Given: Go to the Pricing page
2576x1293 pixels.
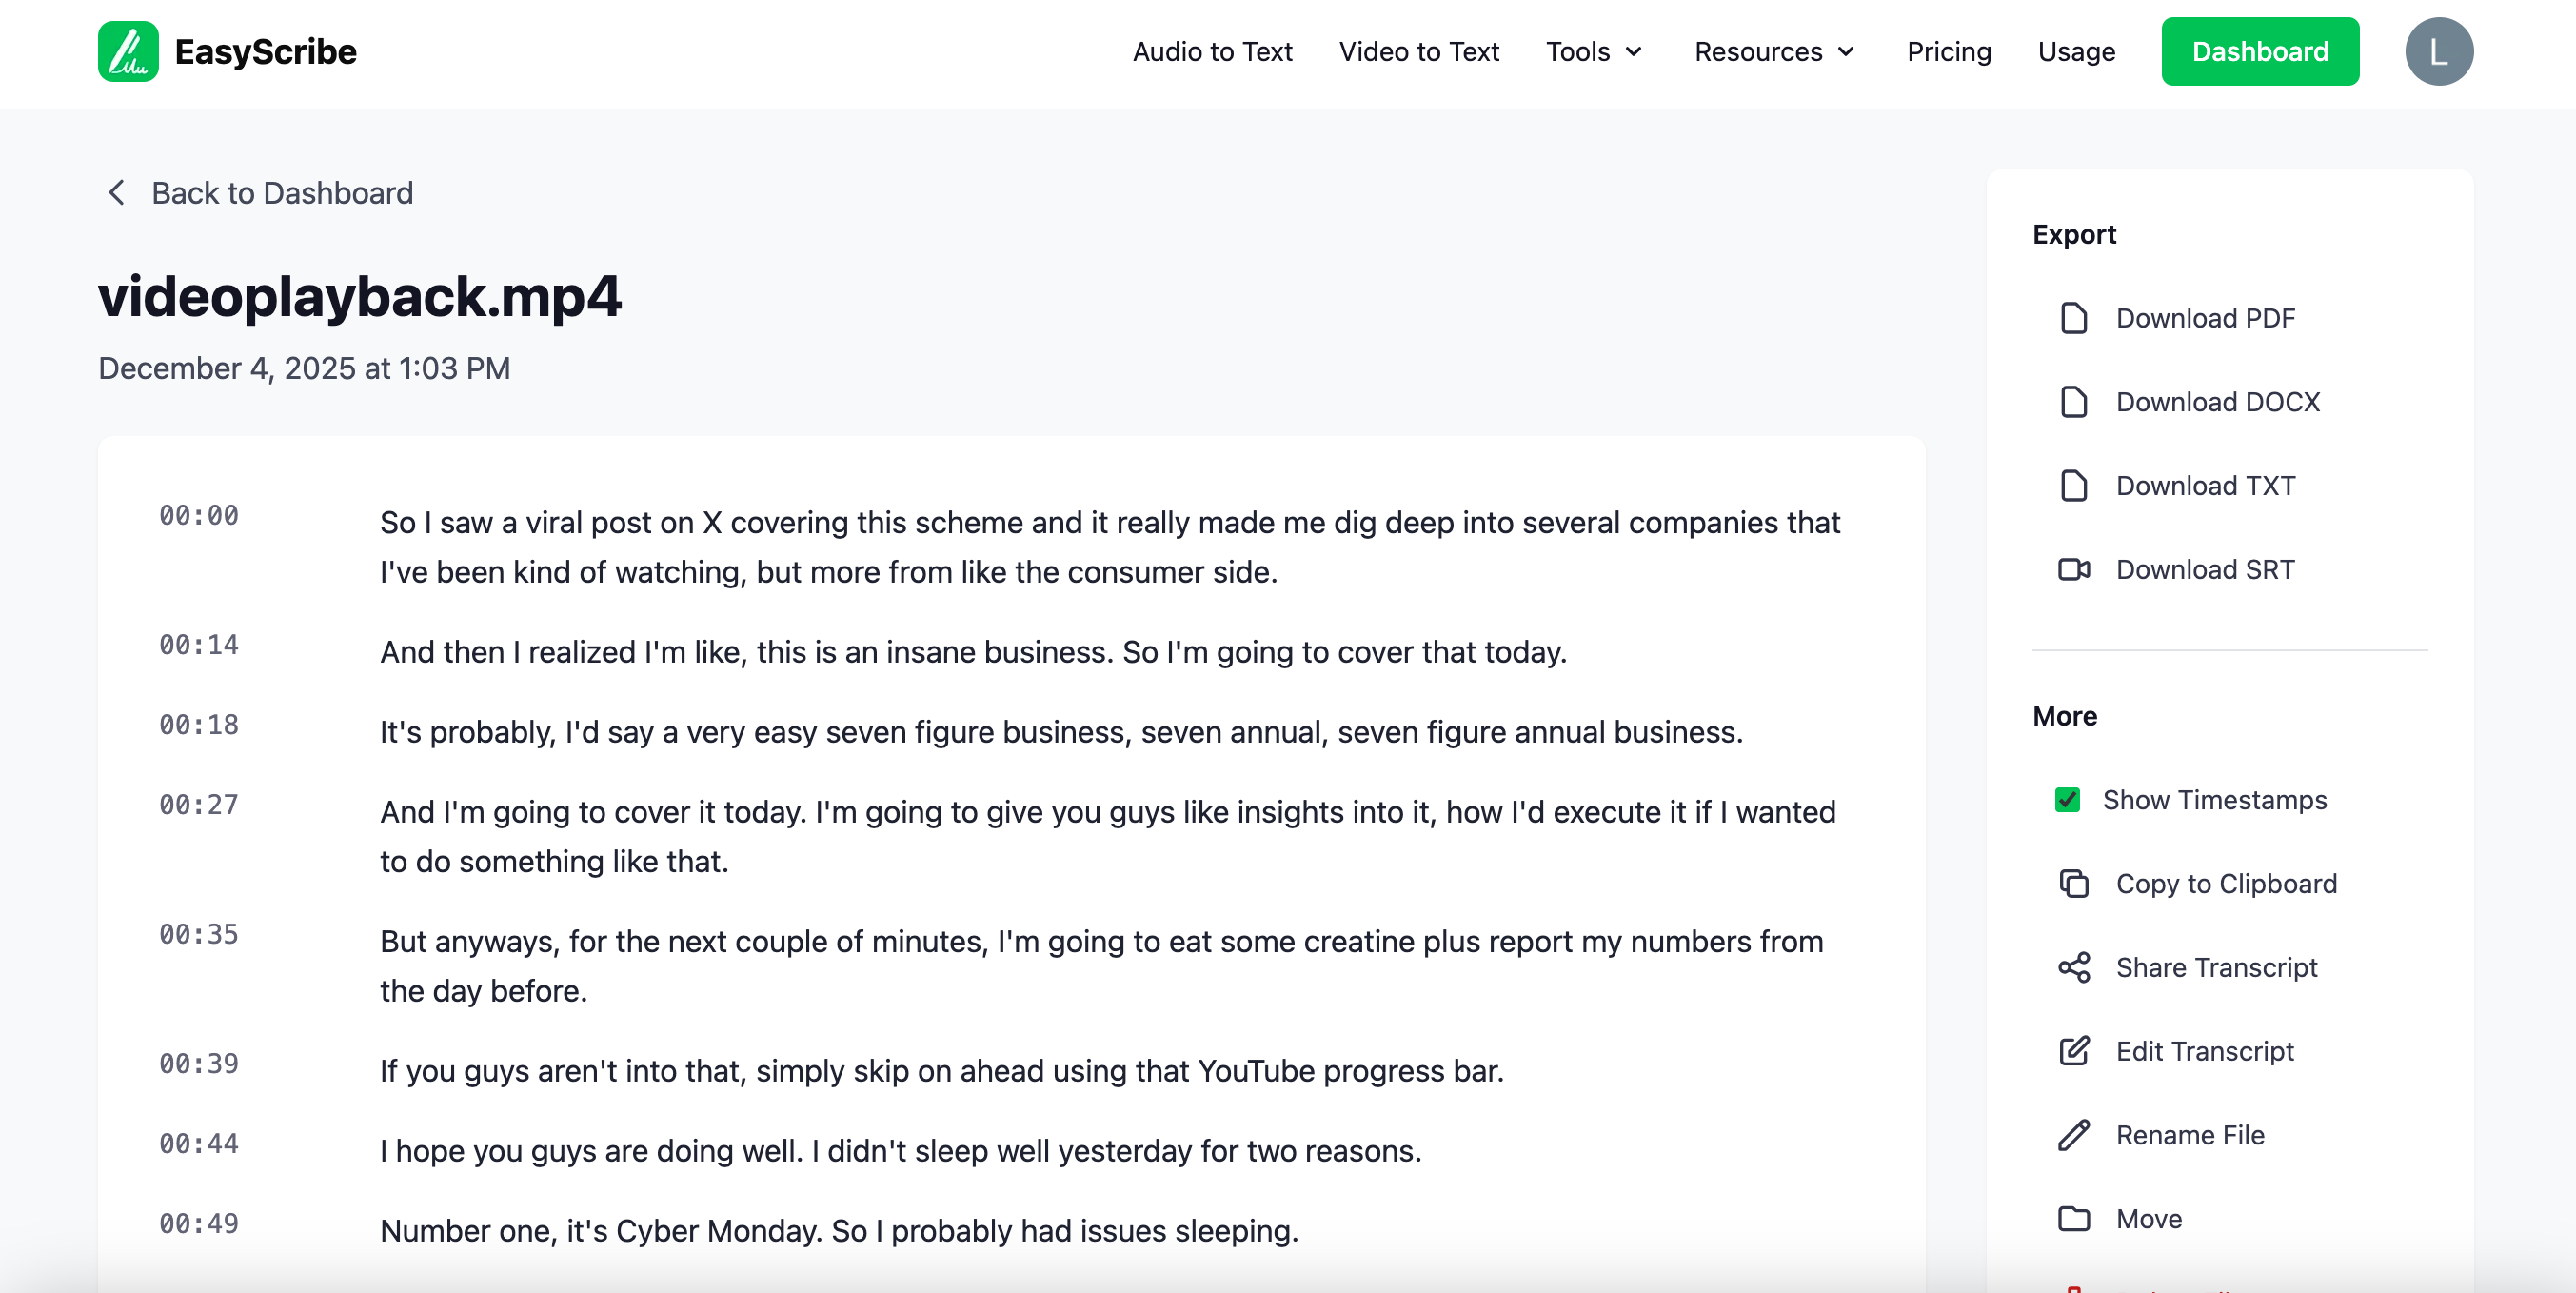Looking at the screenshot, I should pos(1948,51).
